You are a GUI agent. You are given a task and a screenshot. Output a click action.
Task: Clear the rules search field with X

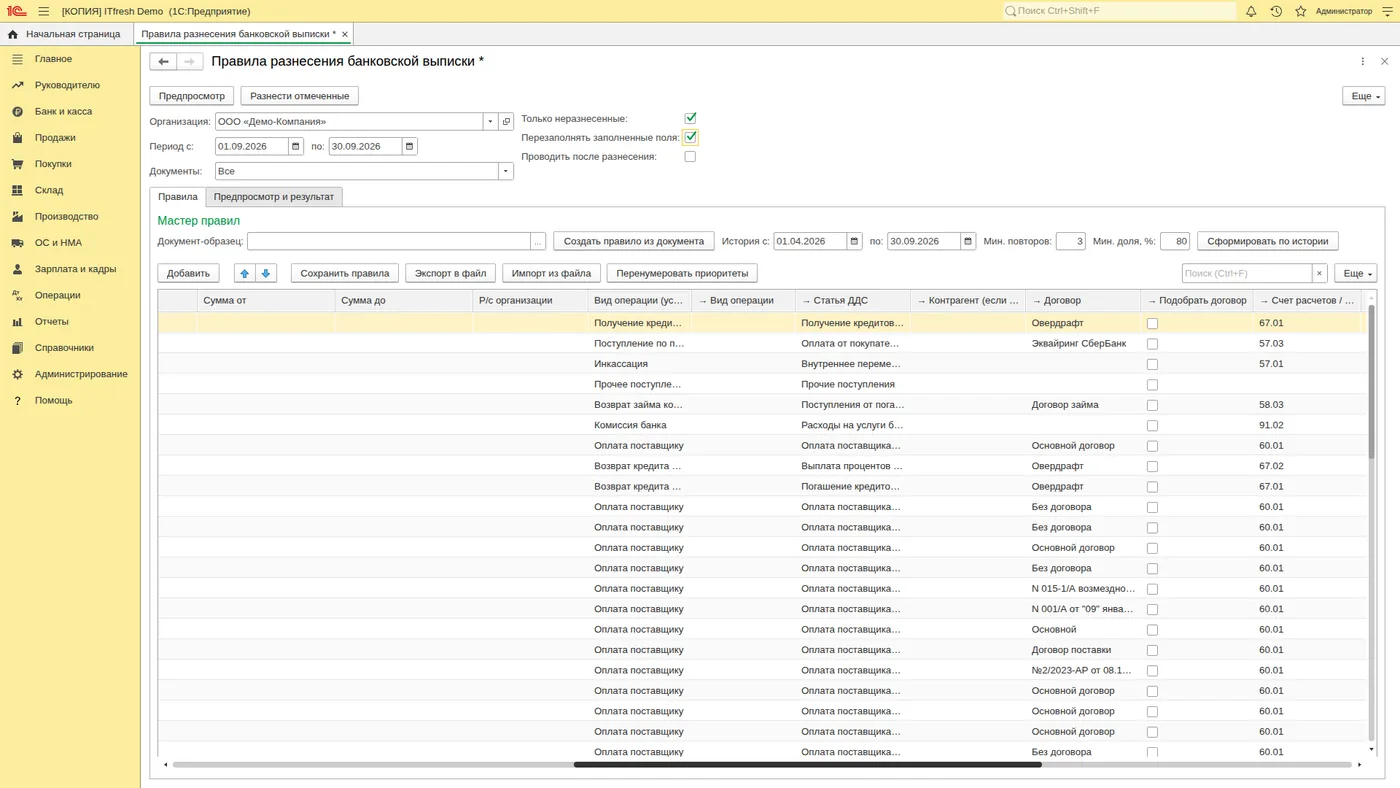click(1319, 273)
